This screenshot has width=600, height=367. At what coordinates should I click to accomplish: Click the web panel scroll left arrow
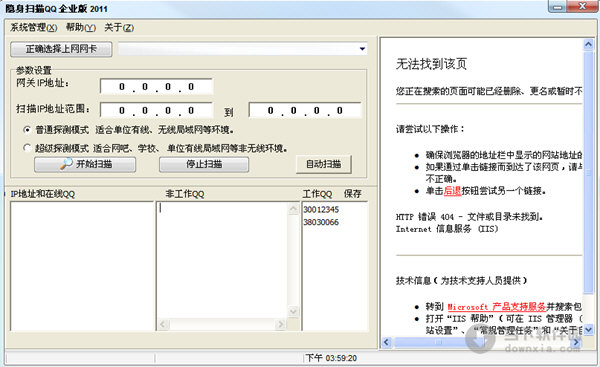click(x=386, y=342)
